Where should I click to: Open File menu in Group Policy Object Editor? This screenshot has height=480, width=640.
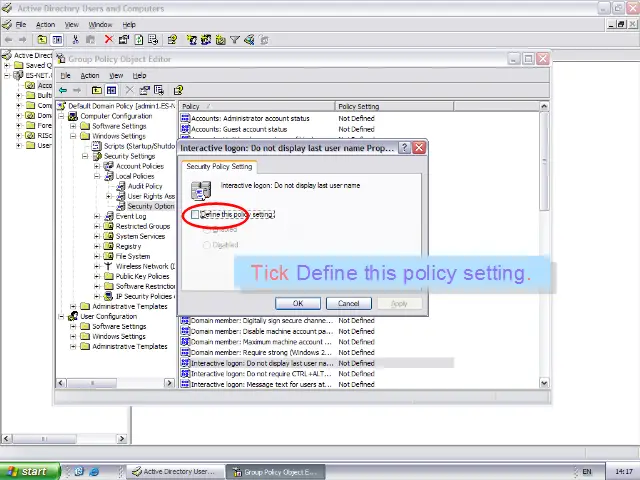65,76
